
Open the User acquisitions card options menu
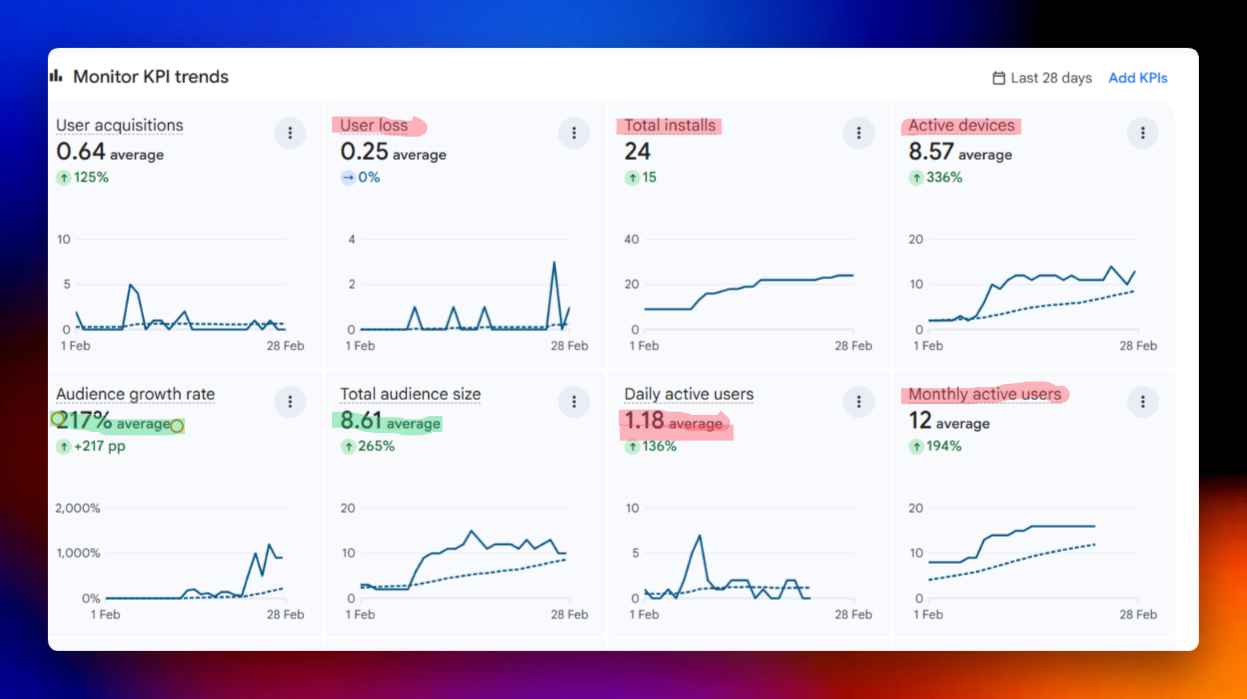tap(289, 133)
